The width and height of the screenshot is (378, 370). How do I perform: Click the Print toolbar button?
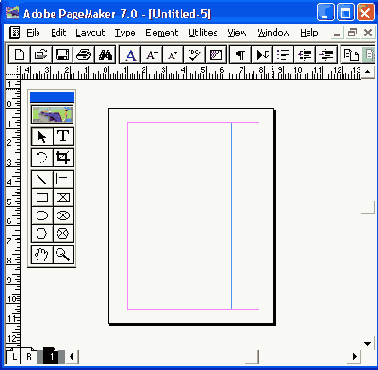(x=83, y=55)
